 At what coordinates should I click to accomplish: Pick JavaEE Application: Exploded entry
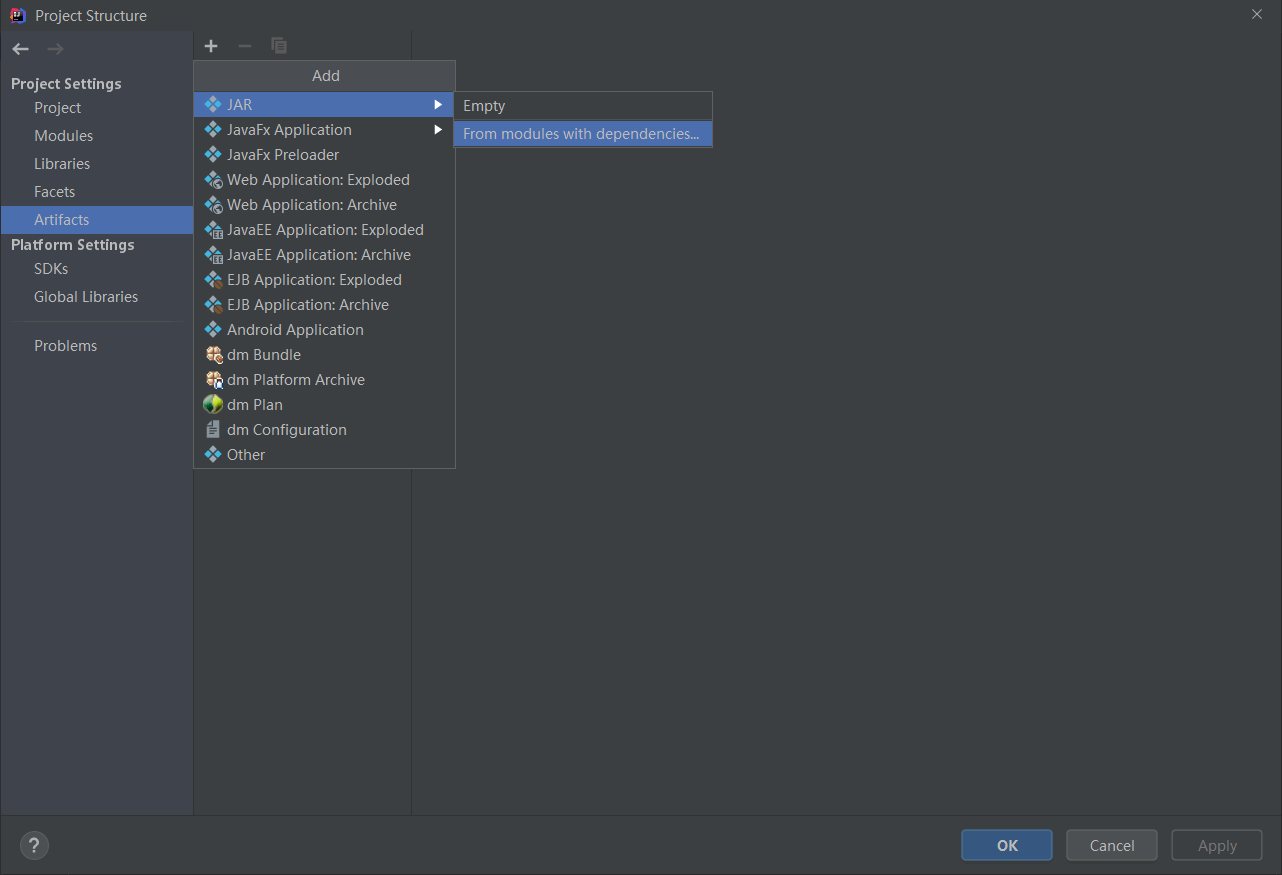pos(324,229)
